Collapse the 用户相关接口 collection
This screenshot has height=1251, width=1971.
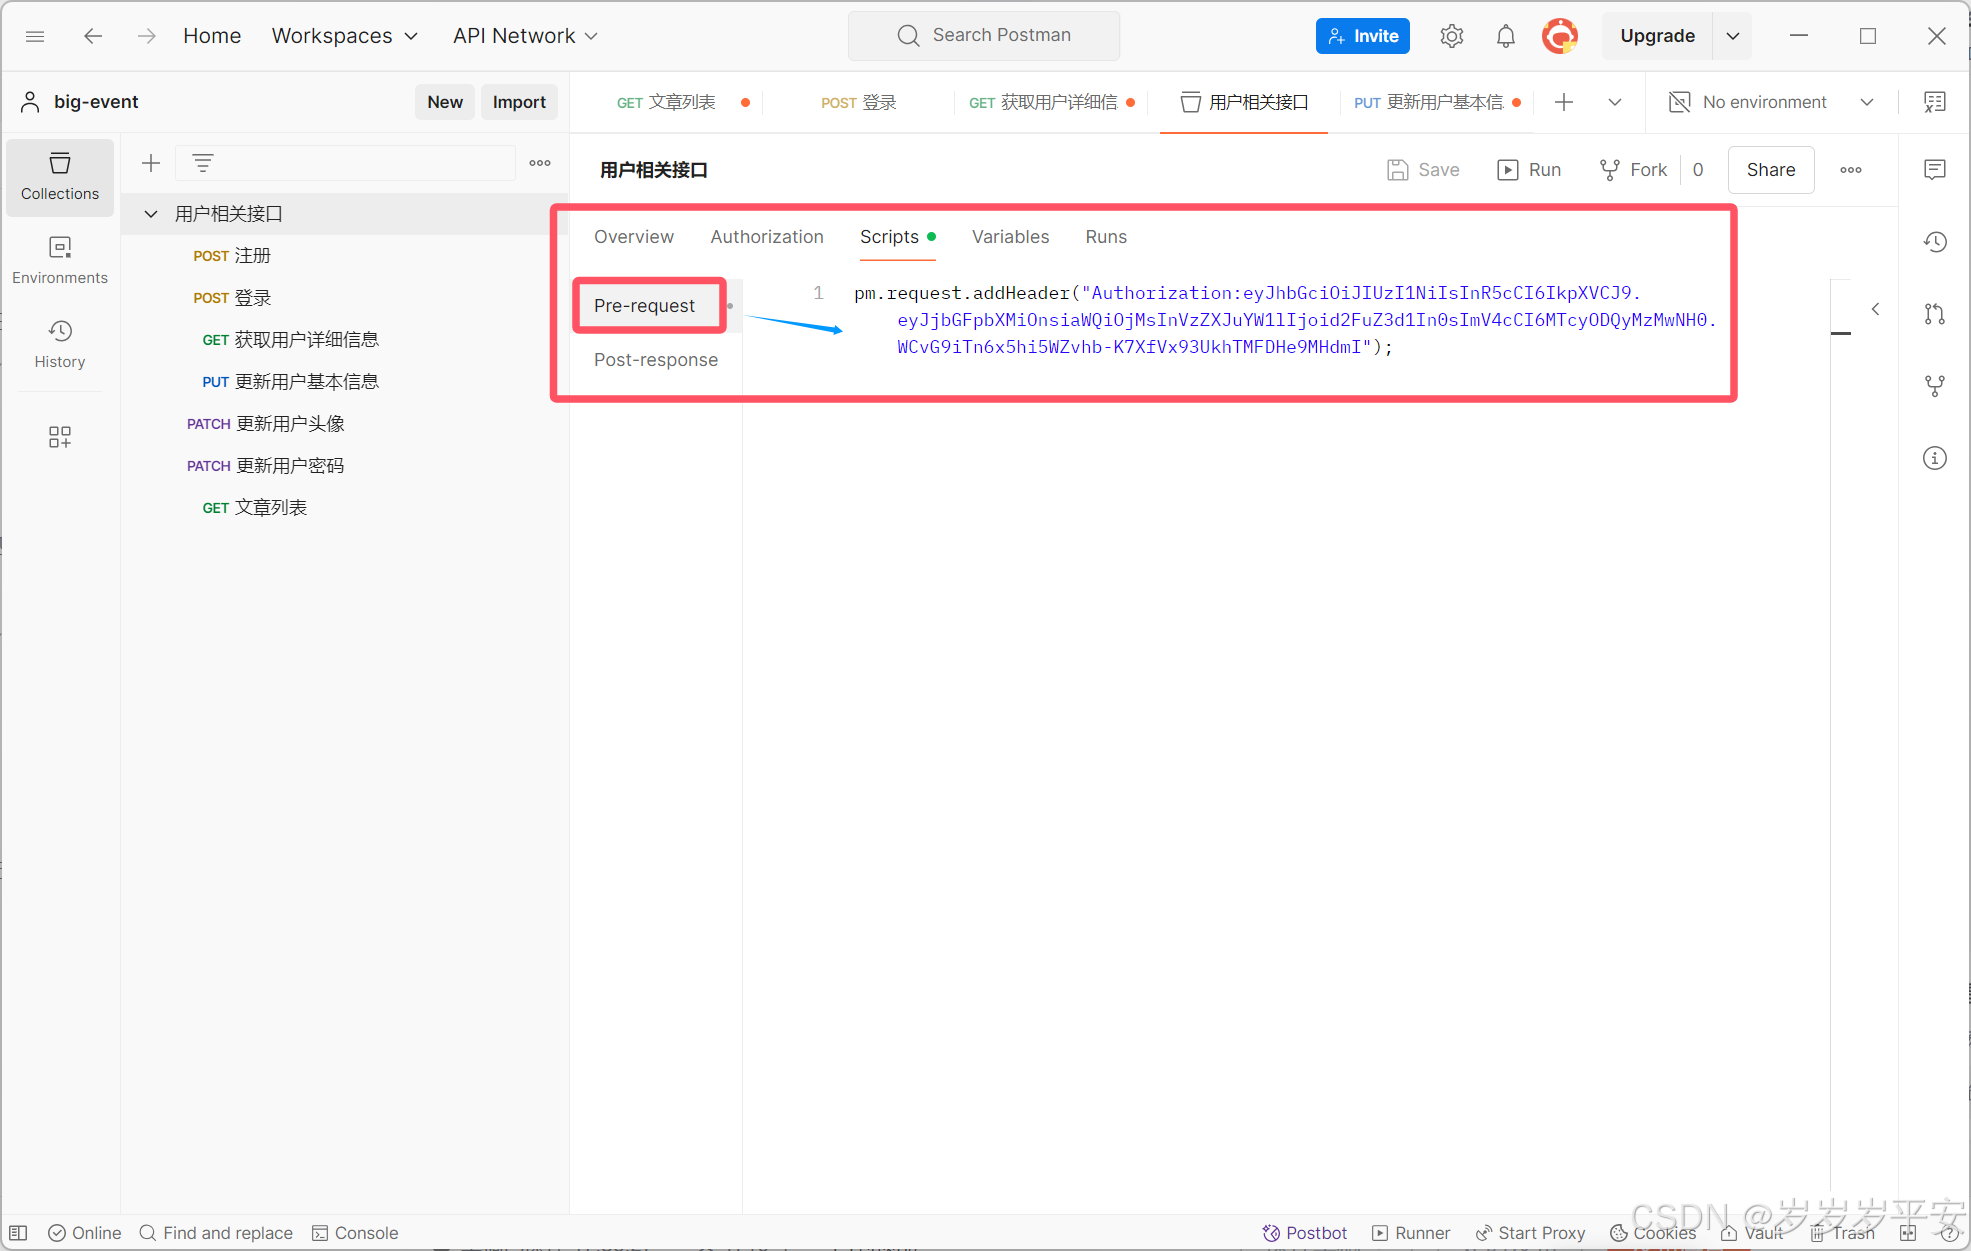pyautogui.click(x=151, y=214)
